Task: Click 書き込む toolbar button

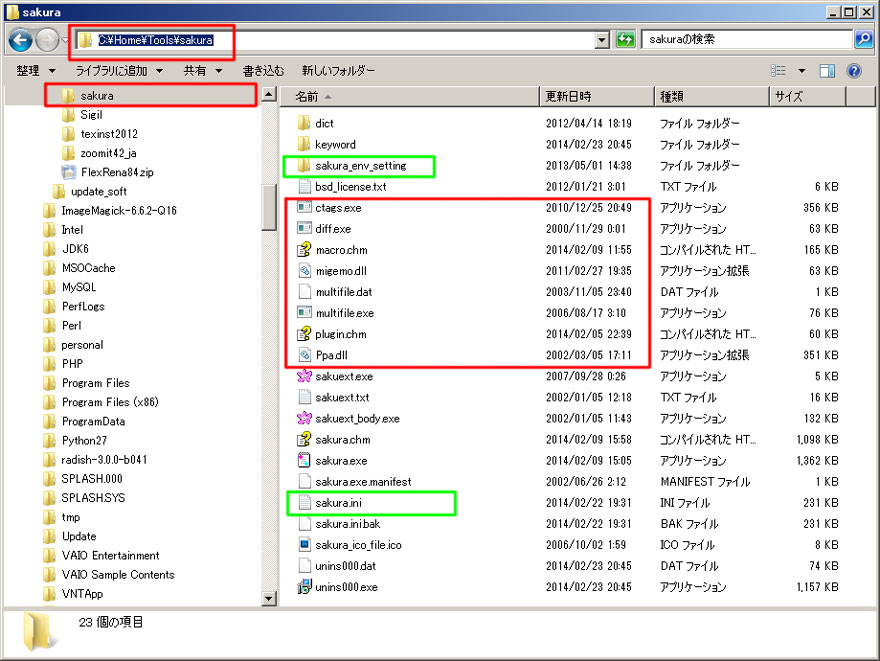Action: click(x=263, y=71)
